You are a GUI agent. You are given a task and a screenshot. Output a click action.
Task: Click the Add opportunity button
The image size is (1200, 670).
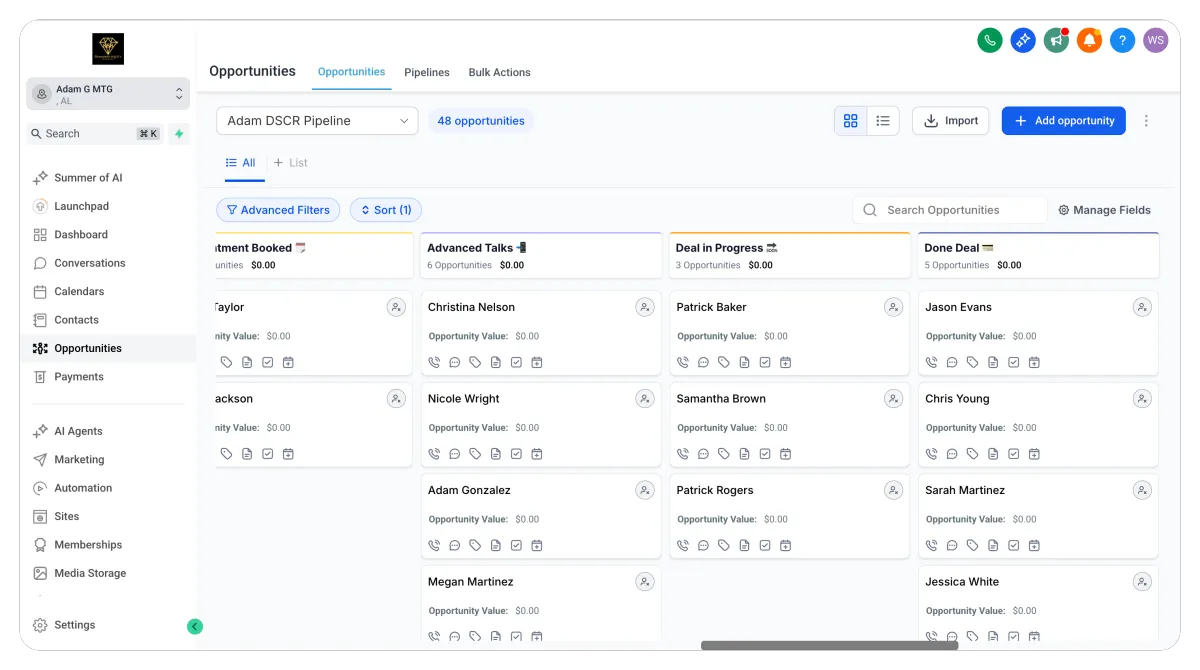click(1063, 121)
